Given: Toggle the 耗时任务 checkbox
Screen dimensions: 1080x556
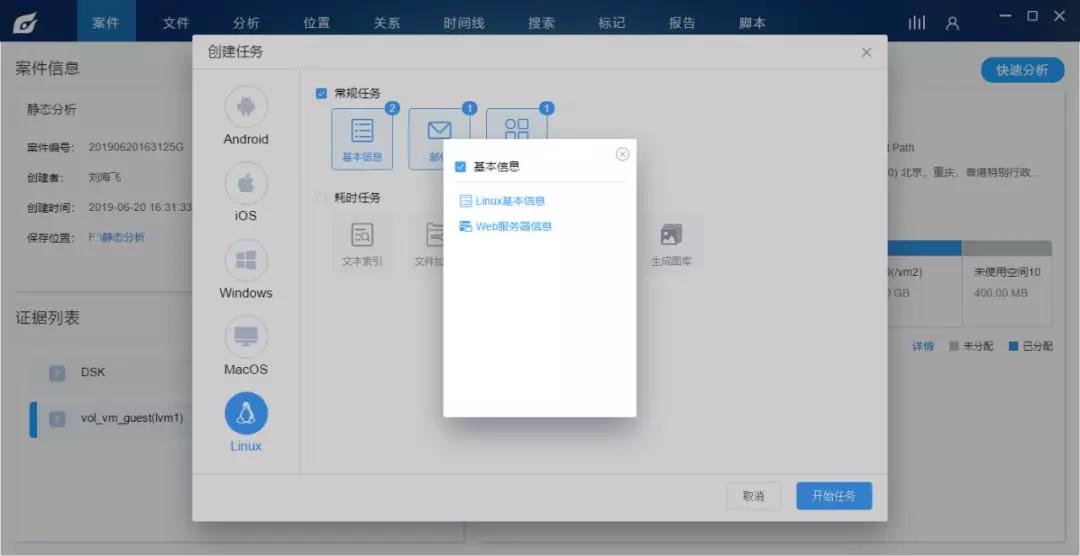Looking at the screenshot, I should (x=321, y=198).
